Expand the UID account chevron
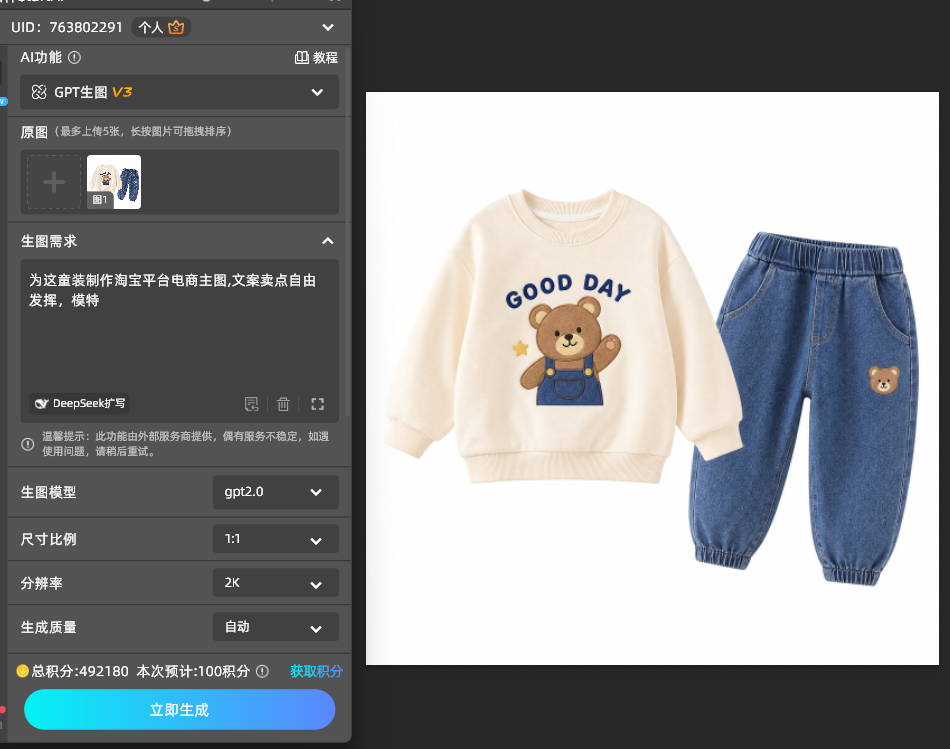The width and height of the screenshot is (950, 749). 328,27
